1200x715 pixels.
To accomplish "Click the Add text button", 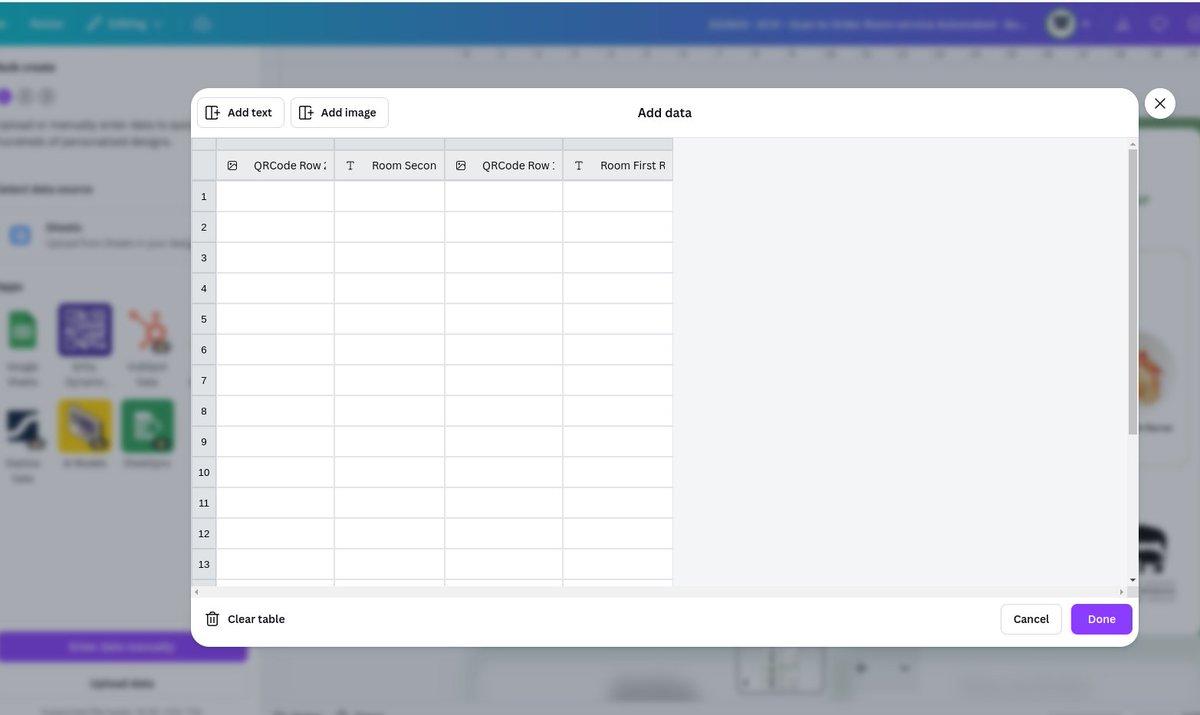I will pos(240,113).
